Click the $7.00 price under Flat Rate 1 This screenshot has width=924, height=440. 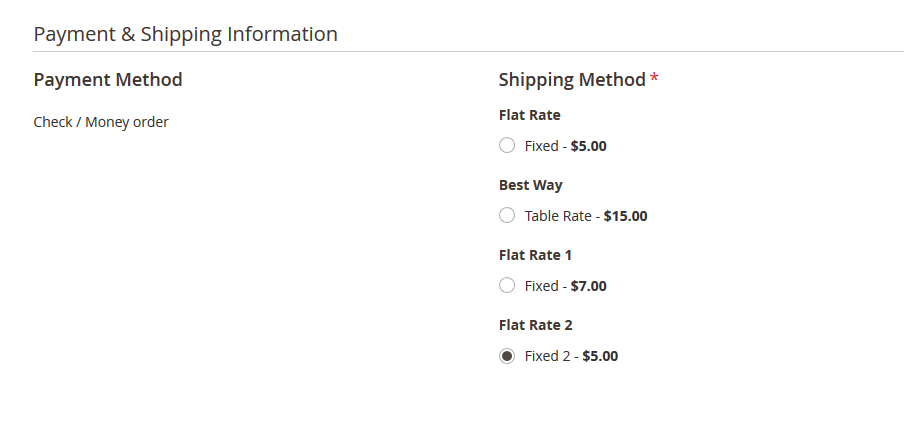tap(588, 286)
